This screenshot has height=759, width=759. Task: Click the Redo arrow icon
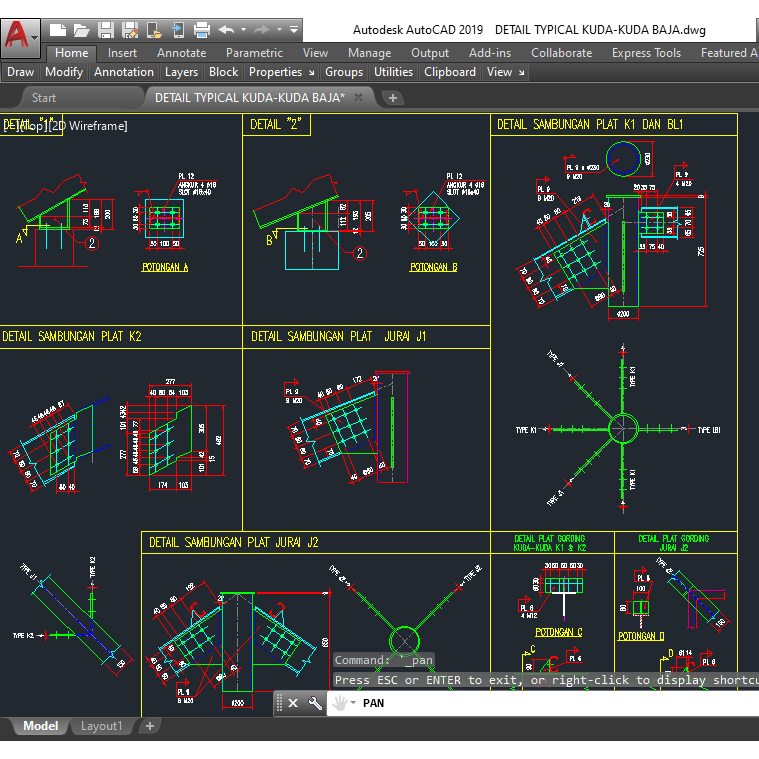click(x=262, y=30)
